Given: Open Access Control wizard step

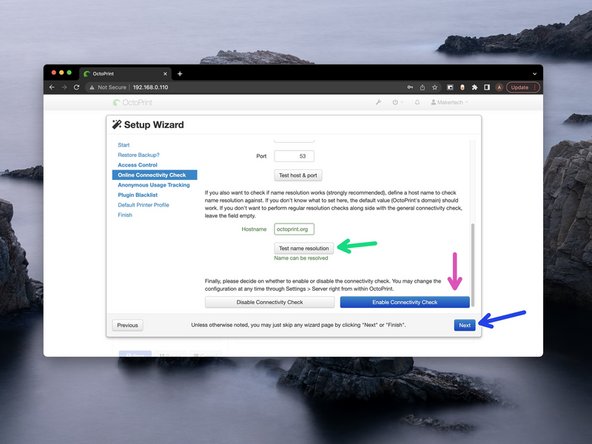Looking at the screenshot, I should click(137, 165).
